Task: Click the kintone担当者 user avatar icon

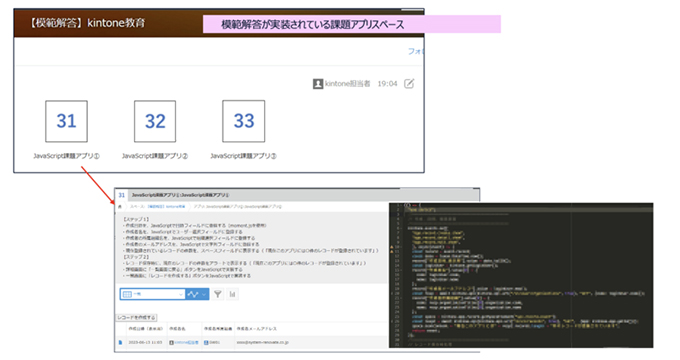Action: [x=318, y=84]
